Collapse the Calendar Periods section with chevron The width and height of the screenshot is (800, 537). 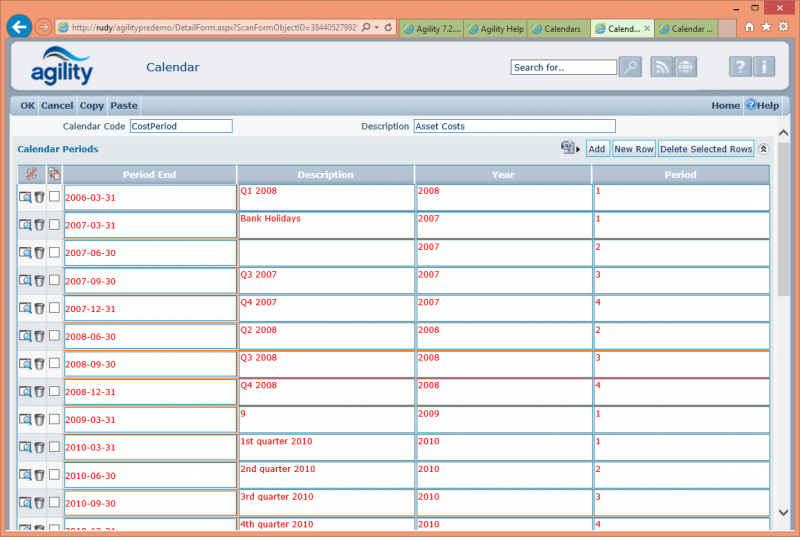click(x=764, y=149)
